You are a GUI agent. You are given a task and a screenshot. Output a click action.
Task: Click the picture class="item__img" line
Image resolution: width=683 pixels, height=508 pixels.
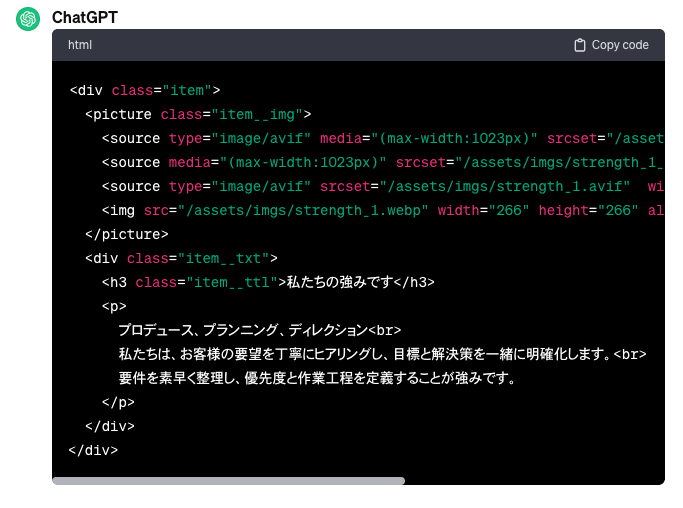pyautogui.click(x=198, y=115)
